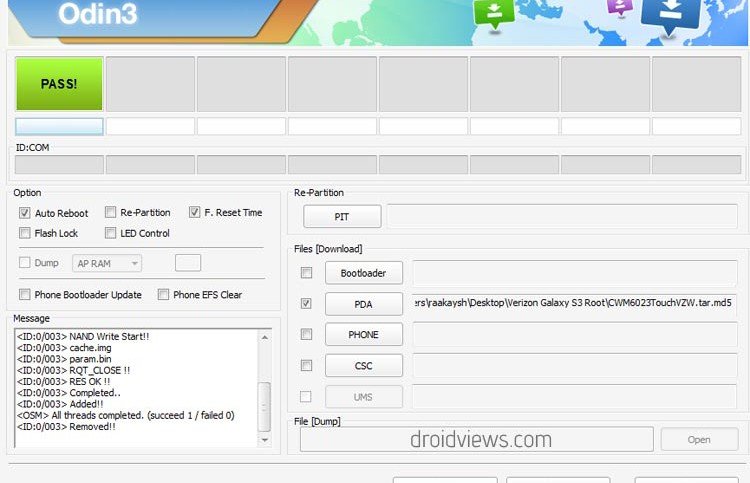The width and height of the screenshot is (750, 483).
Task: Tick the Dump checkbox
Action: pos(25,263)
